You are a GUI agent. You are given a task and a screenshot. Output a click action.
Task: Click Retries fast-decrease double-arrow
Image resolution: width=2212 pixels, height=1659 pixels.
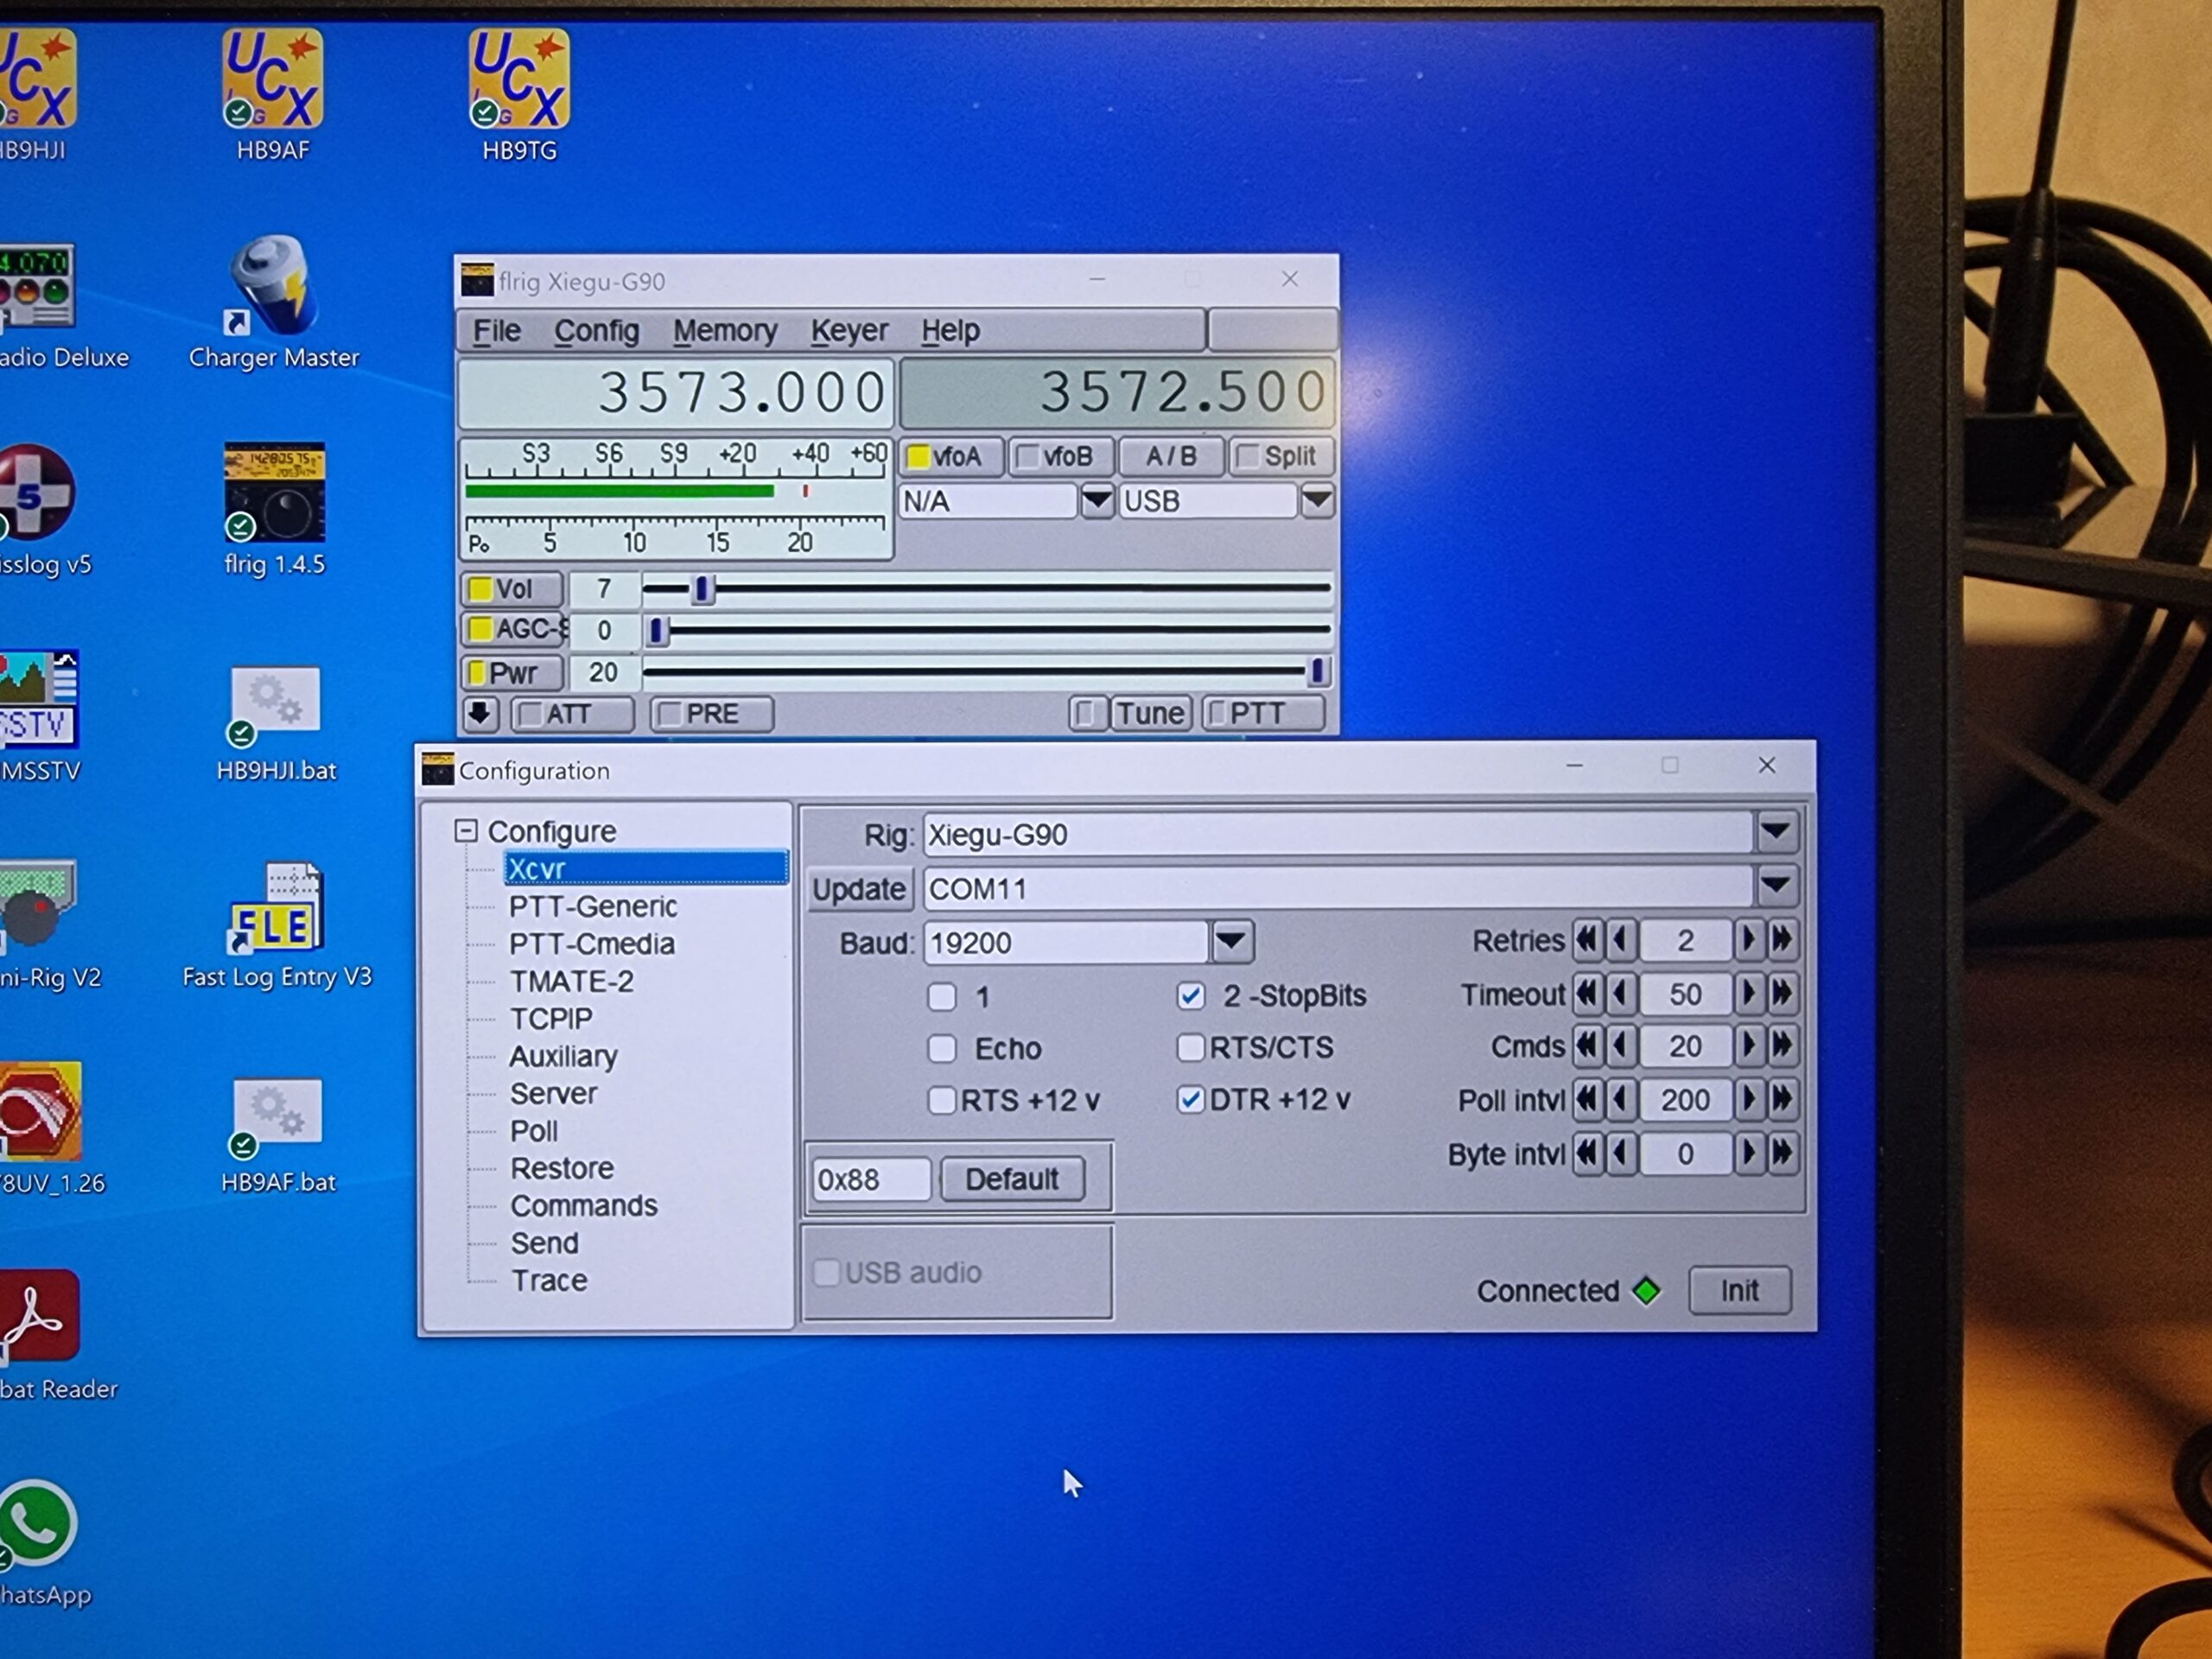point(1587,940)
